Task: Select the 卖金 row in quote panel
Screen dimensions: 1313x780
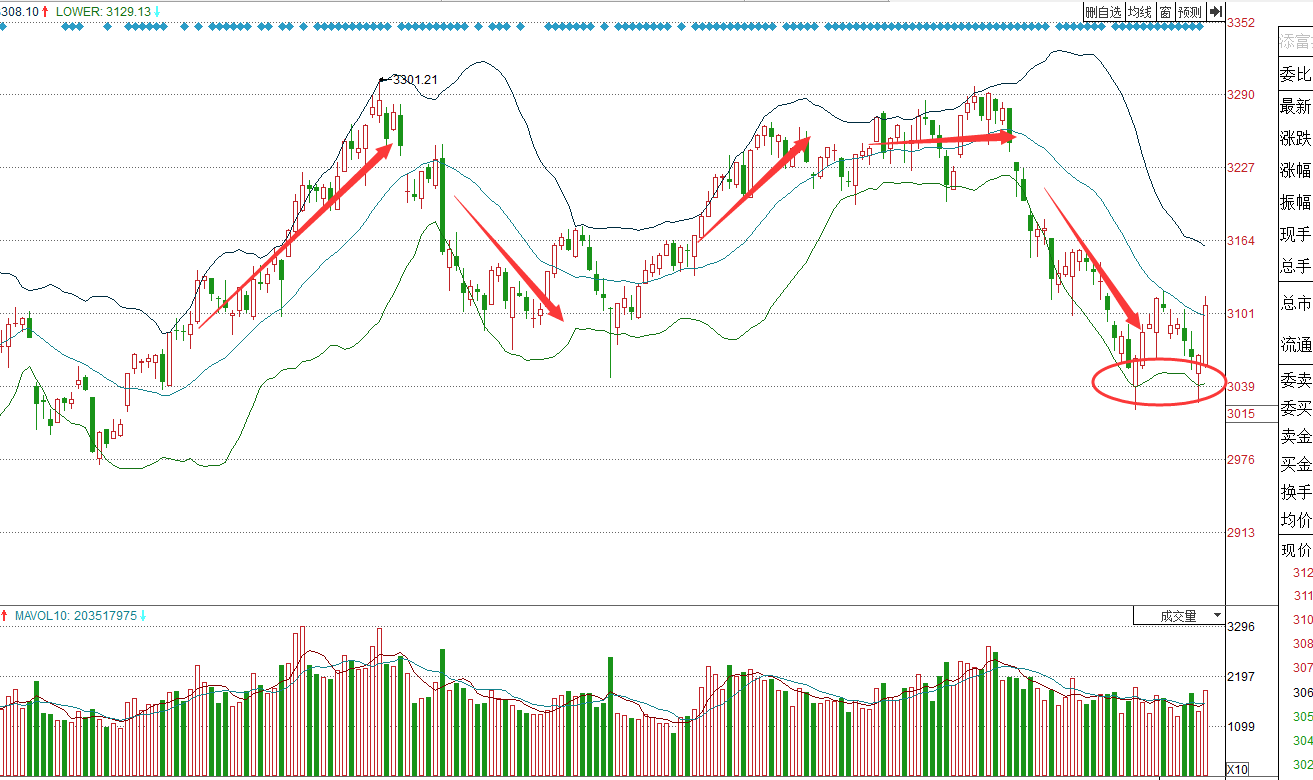Action: (1295, 436)
